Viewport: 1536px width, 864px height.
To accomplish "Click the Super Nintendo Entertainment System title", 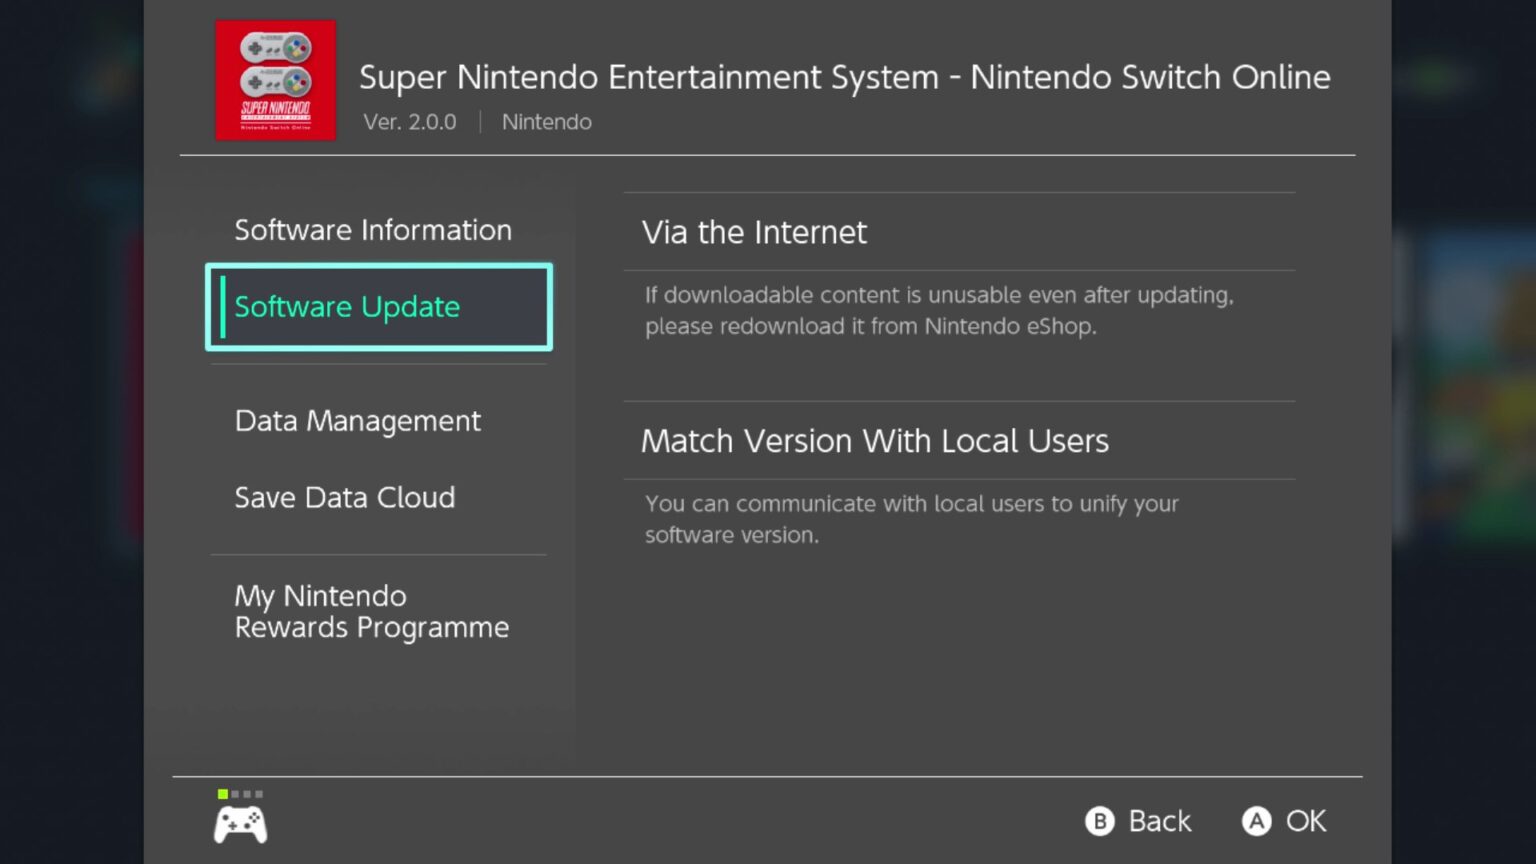I will pos(845,77).
